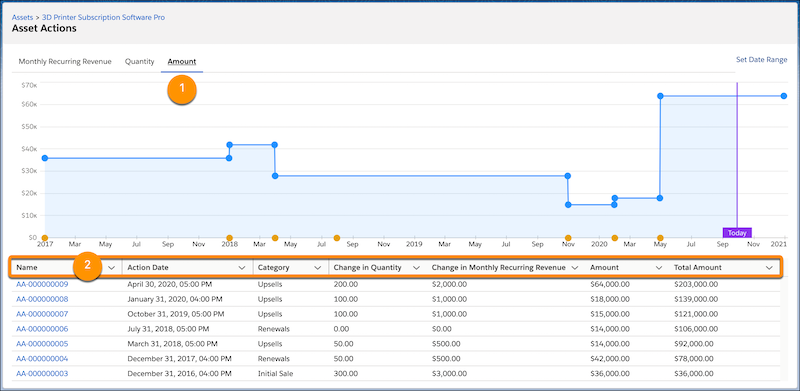The height and width of the screenshot is (391, 800).
Task: Click the $64,000.00 amount cell
Action: [x=610, y=284]
